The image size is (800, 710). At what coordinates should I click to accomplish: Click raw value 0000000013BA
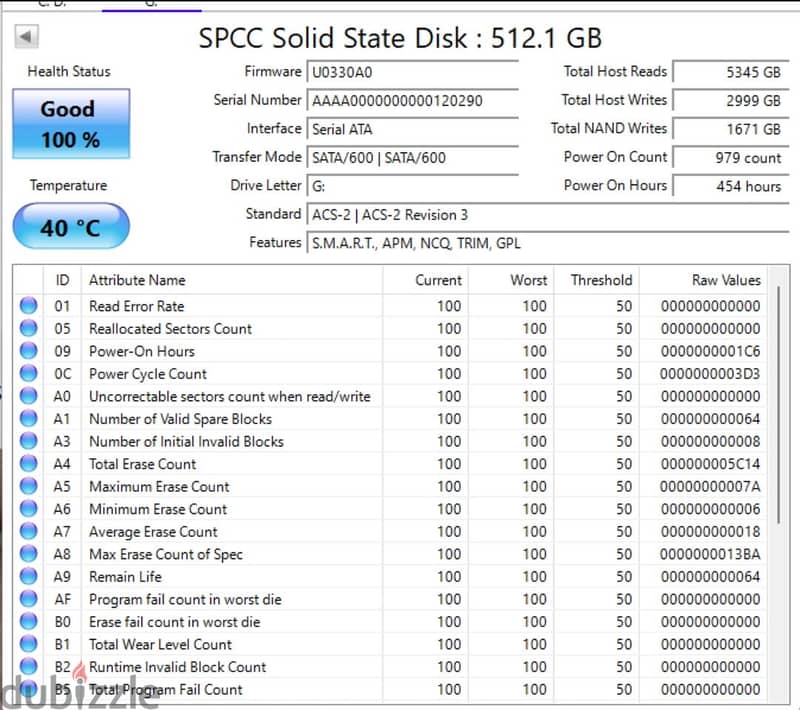tap(710, 554)
